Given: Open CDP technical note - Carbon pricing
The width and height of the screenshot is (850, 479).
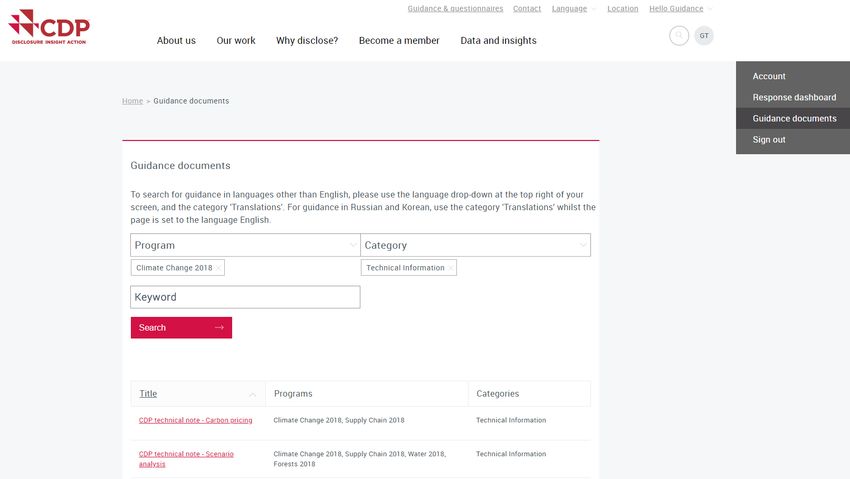Looking at the screenshot, I should (195, 420).
